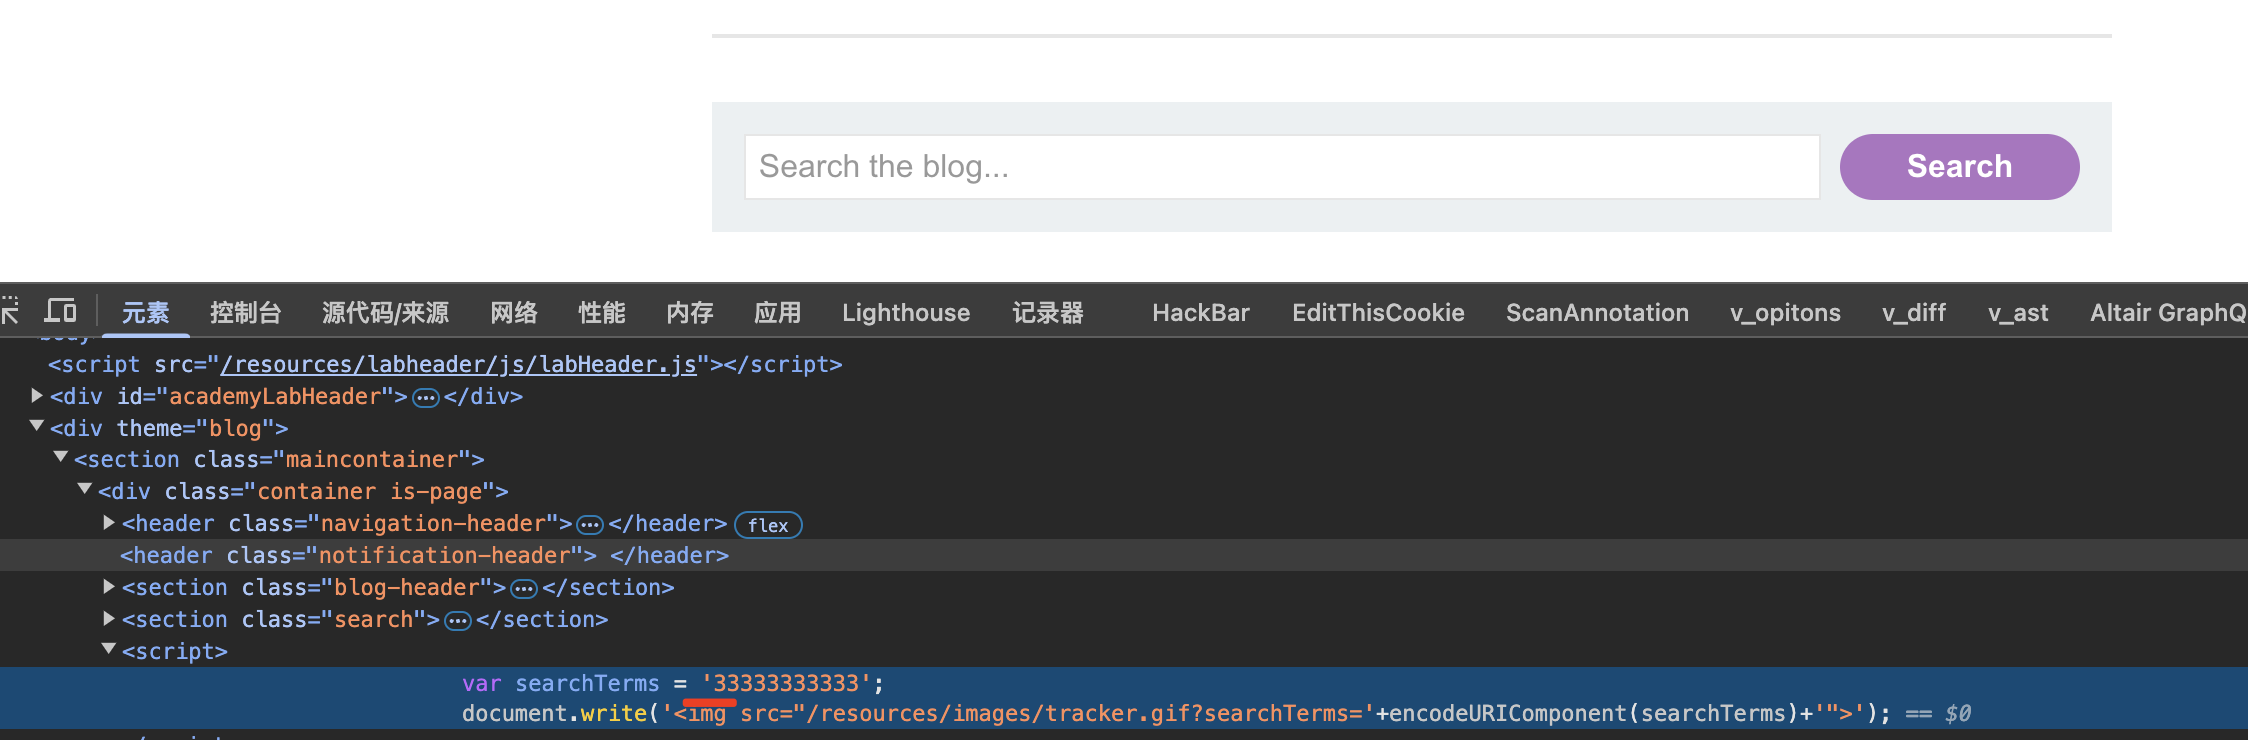Image resolution: width=2248 pixels, height=740 pixels.
Task: Click the ellipsis in the navigation-header element
Action: pyautogui.click(x=590, y=525)
